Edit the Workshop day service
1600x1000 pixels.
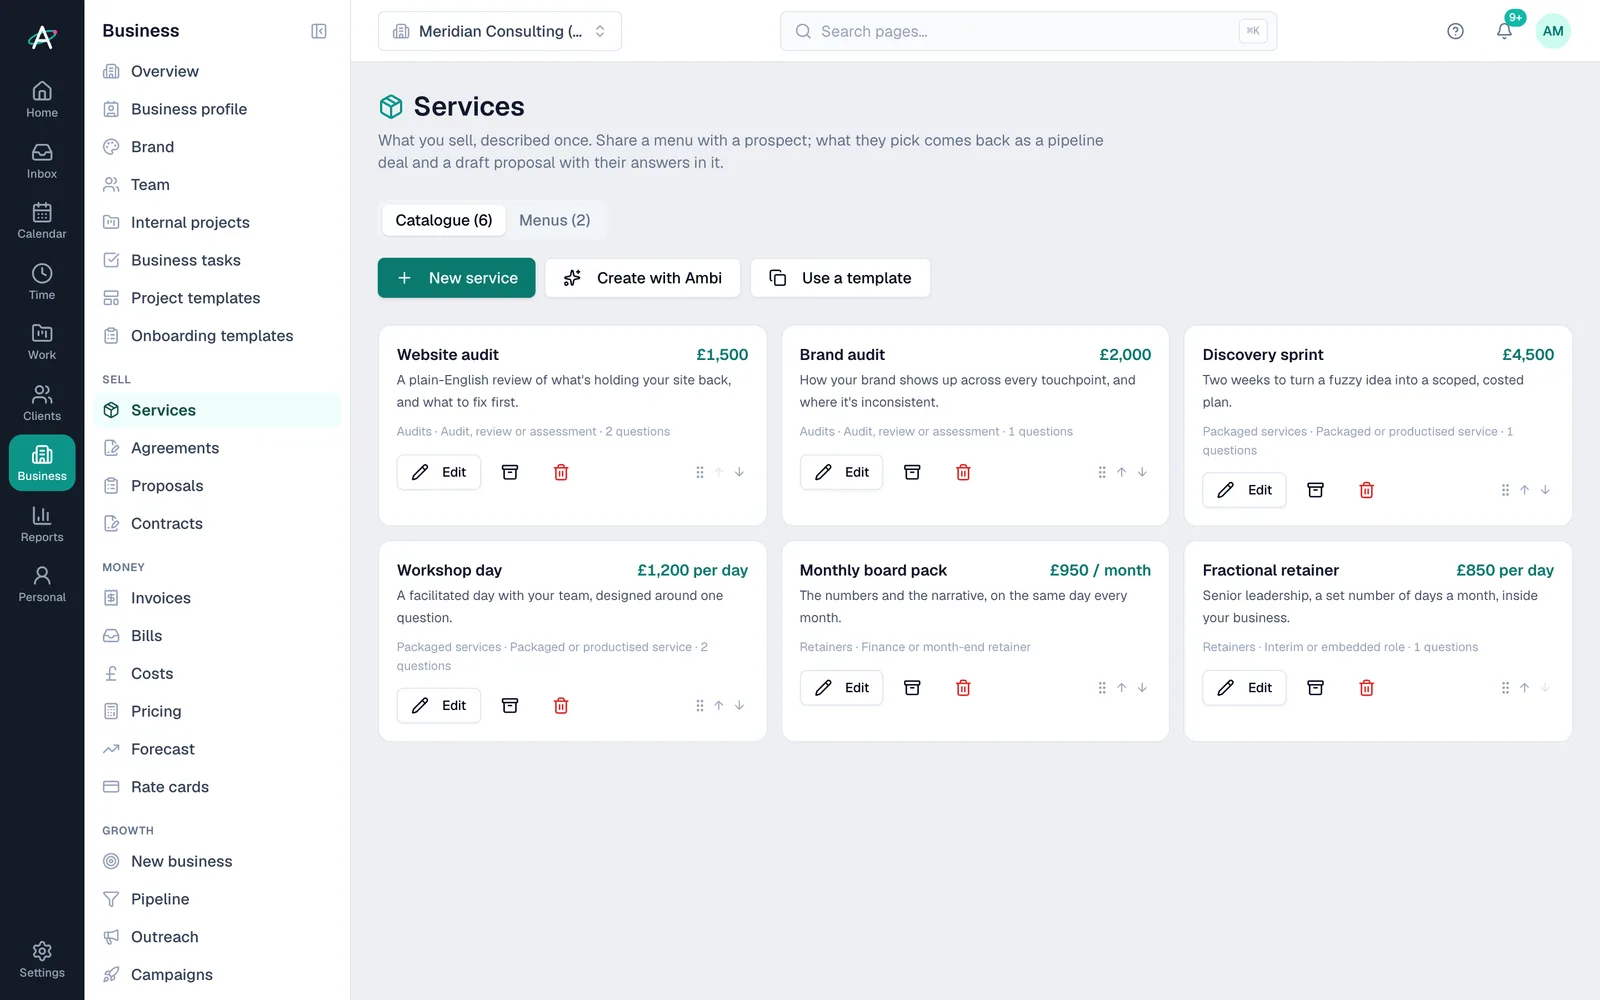(x=439, y=706)
